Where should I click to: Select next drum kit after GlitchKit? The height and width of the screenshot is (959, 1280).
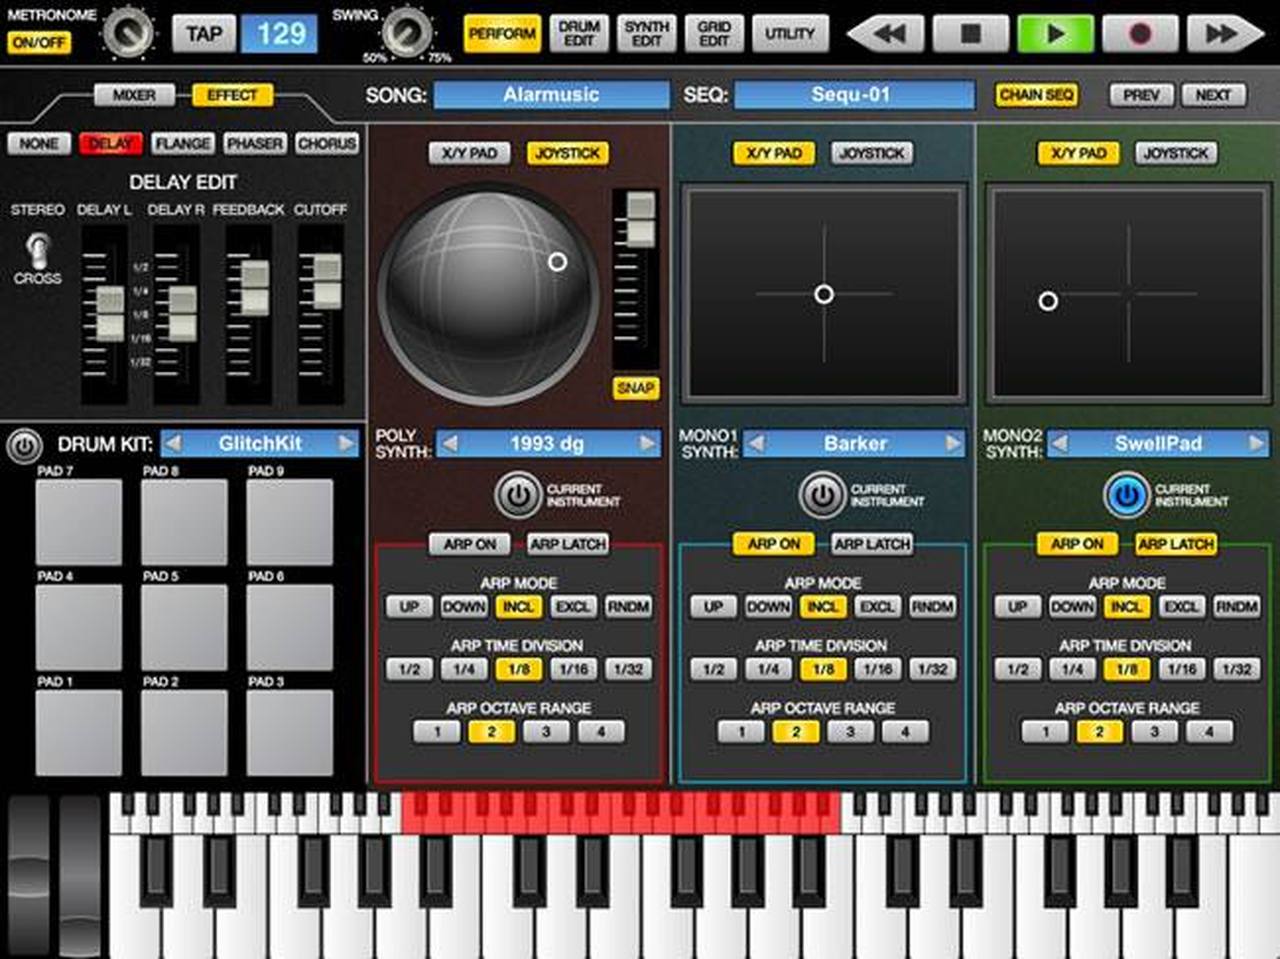tap(346, 443)
